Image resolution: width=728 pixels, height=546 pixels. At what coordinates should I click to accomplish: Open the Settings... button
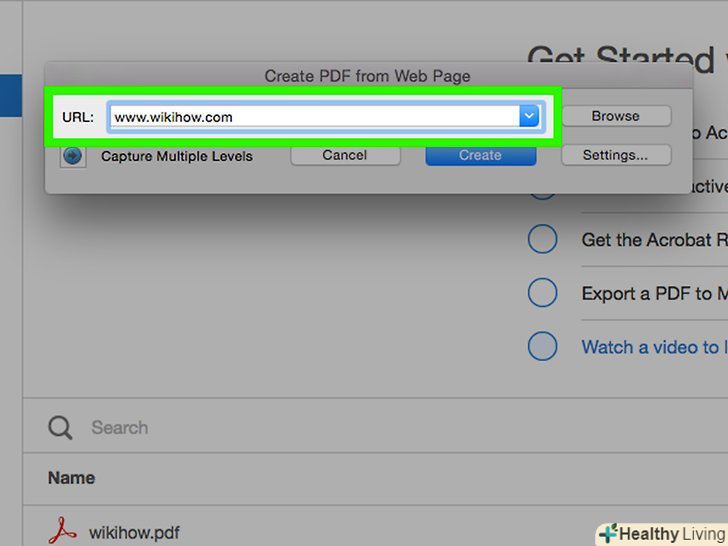point(616,155)
